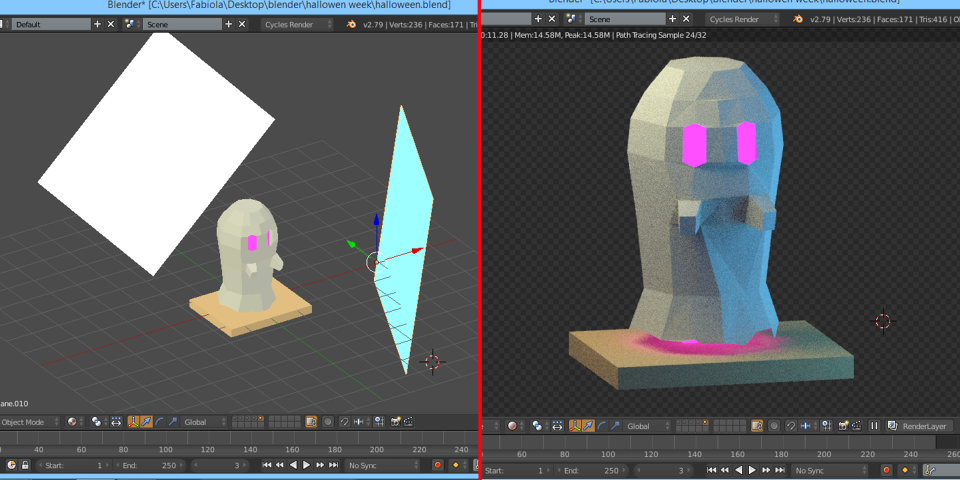The height and width of the screenshot is (480, 960).
Task: Click Blender logo icon in right window header
Action: point(798,19)
